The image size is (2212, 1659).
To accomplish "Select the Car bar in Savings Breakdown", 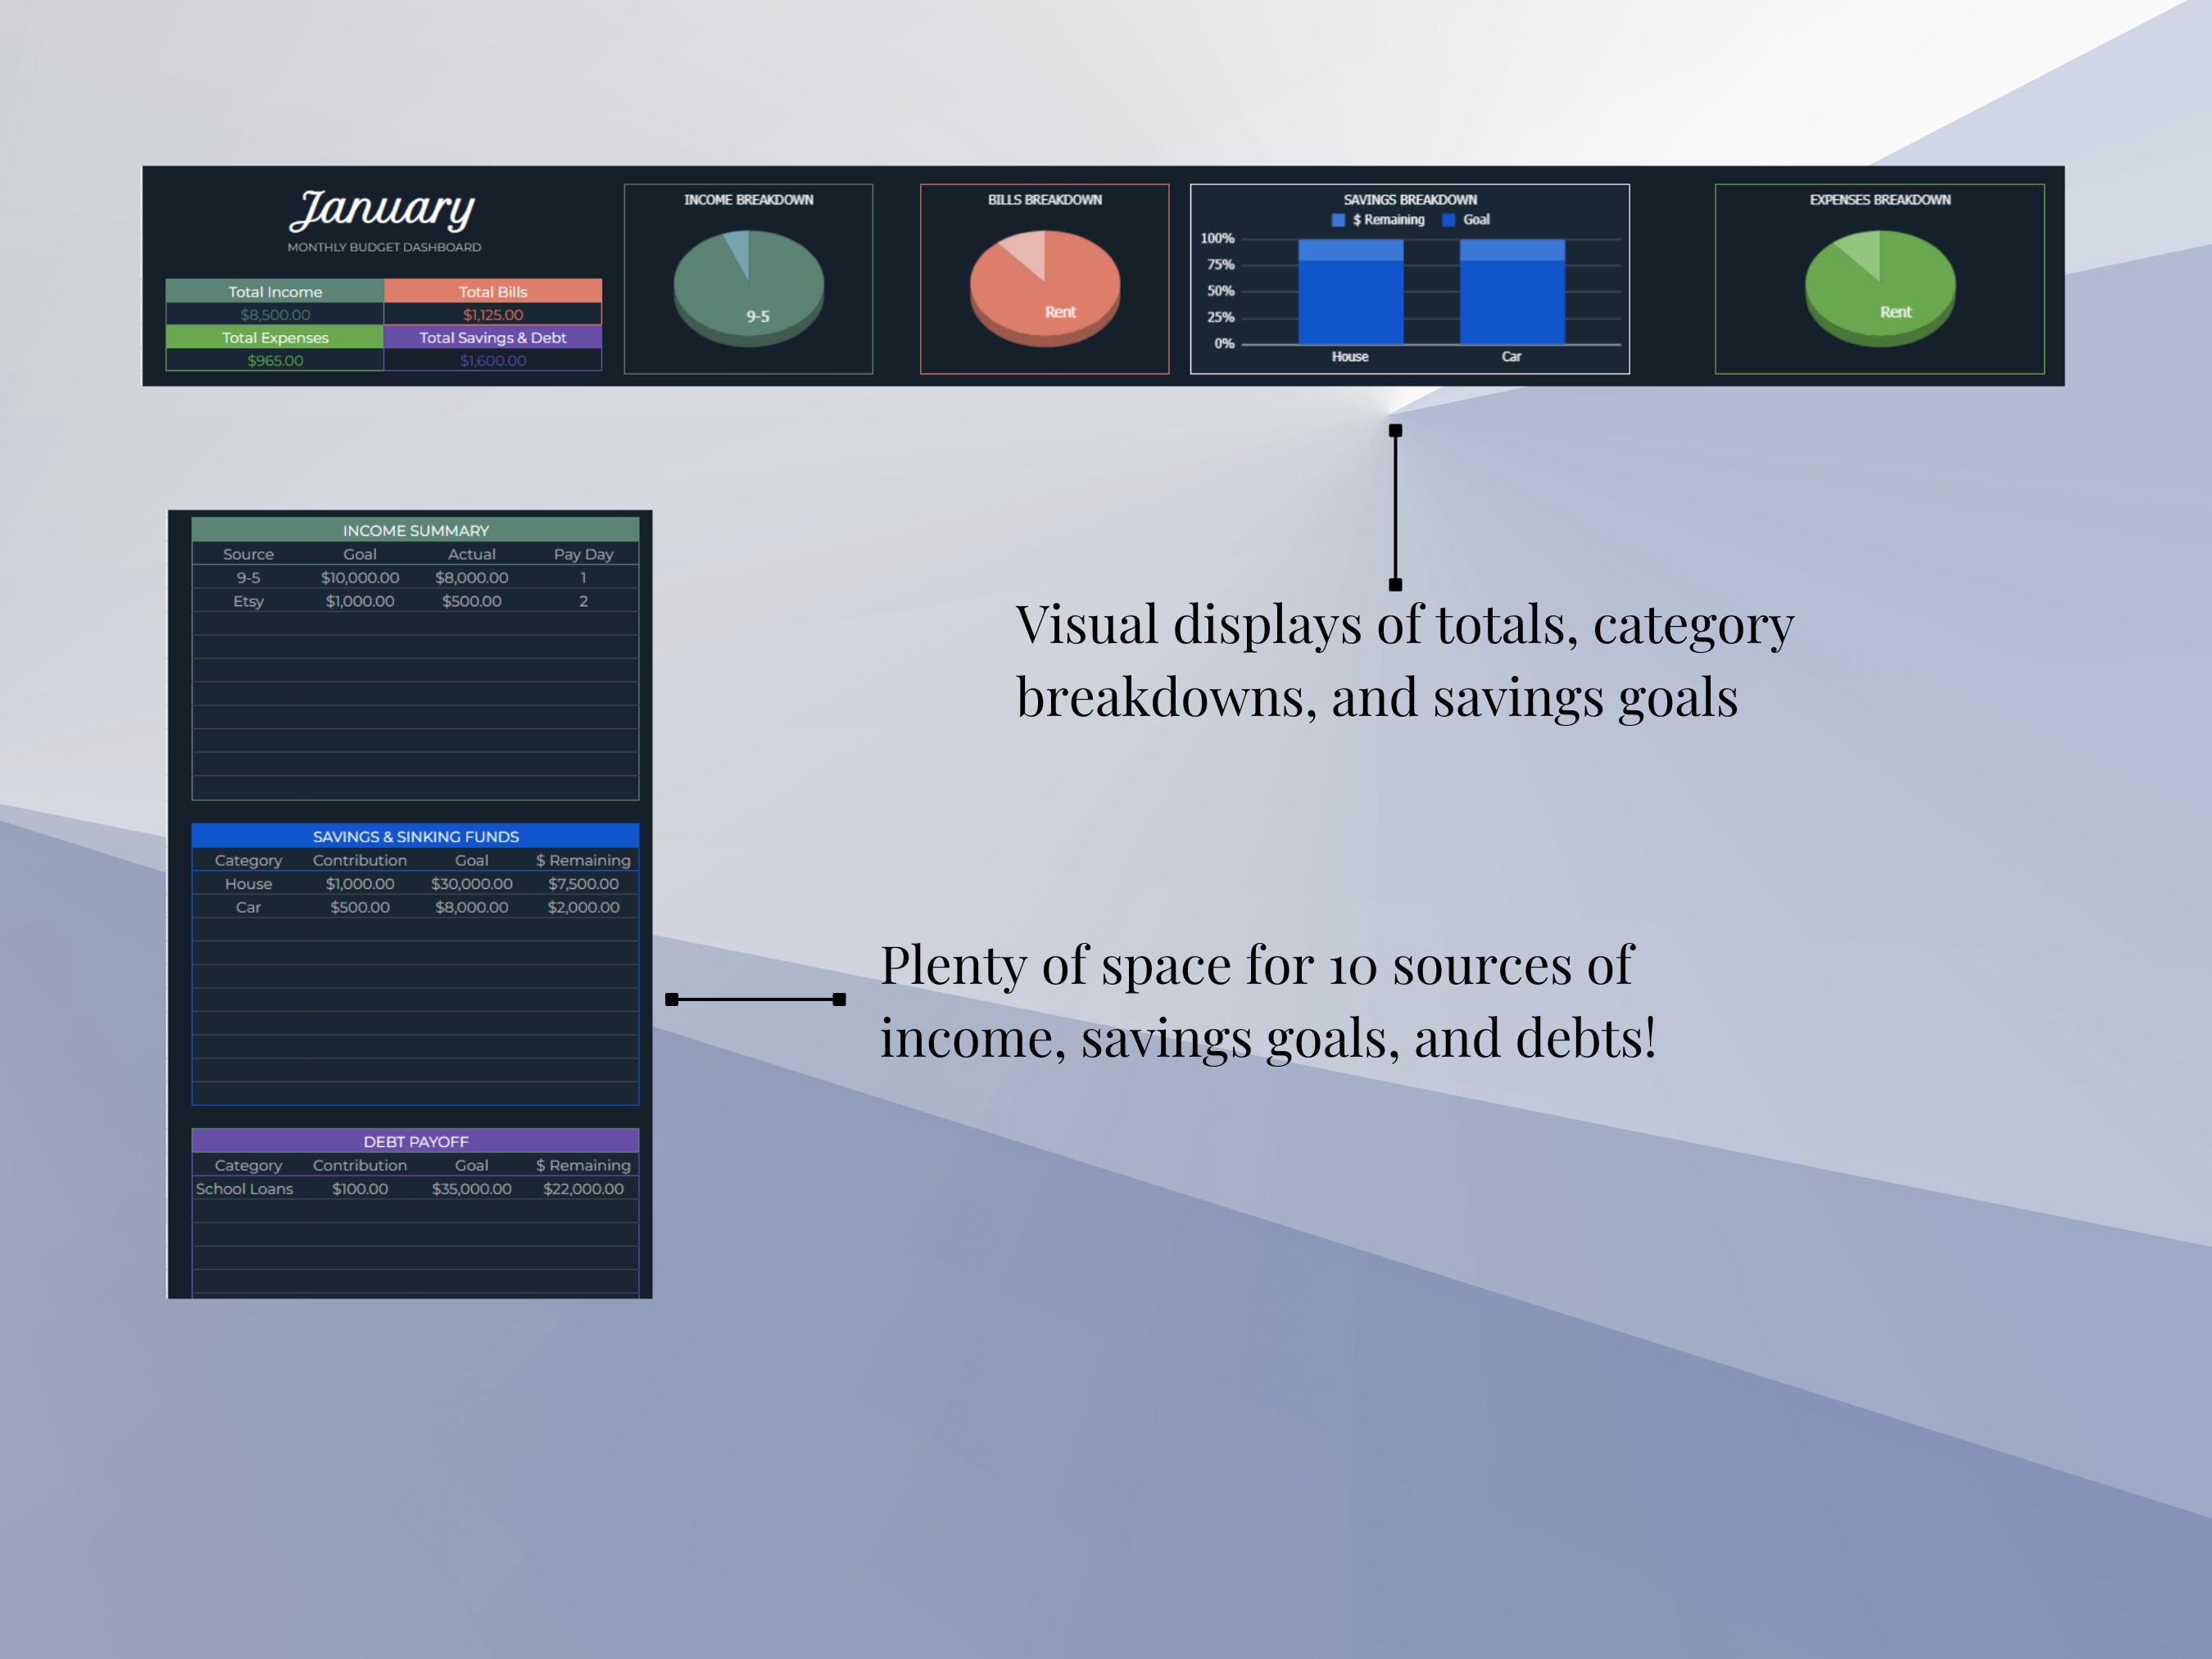I will (x=1512, y=291).
